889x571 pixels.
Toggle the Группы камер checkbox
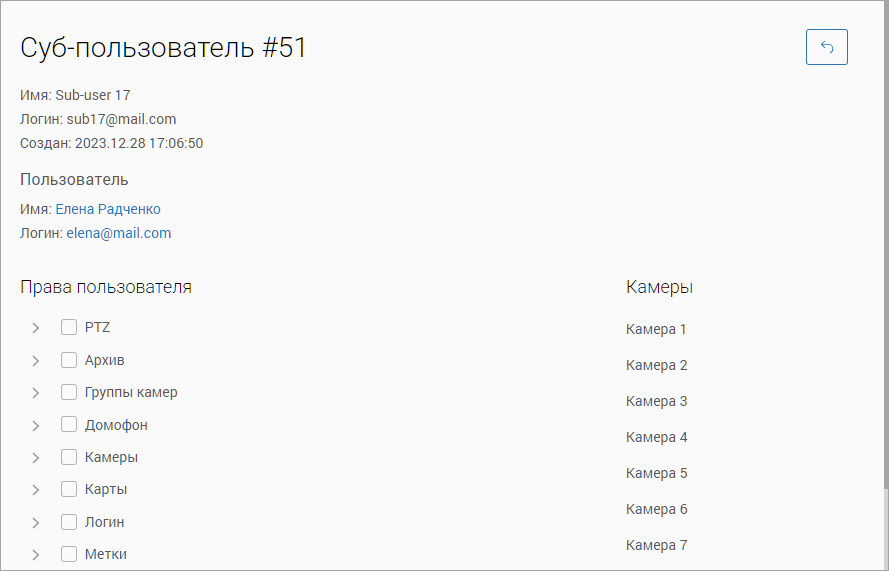pos(69,392)
